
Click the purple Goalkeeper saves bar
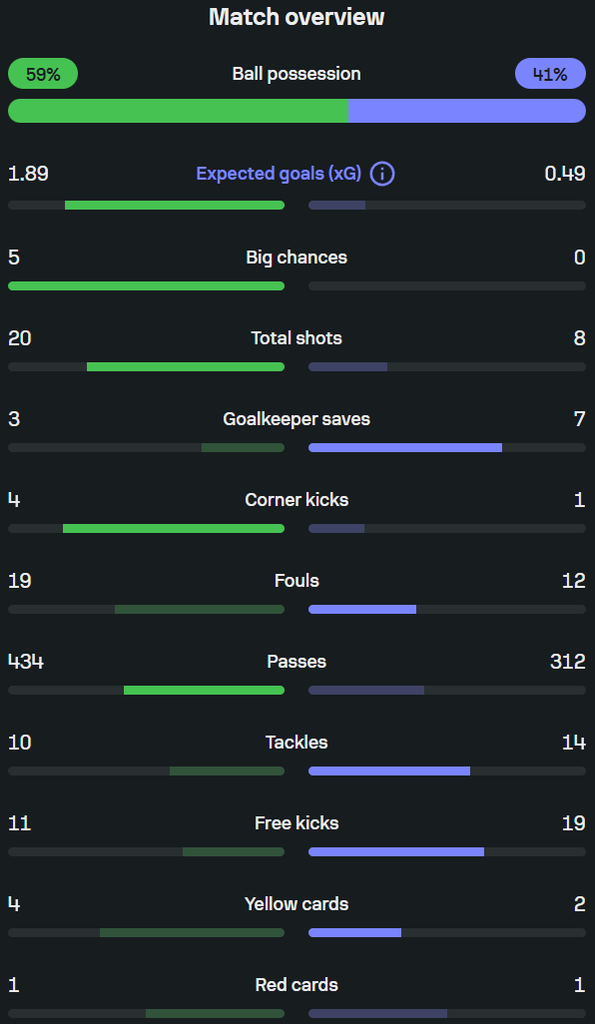[405, 448]
